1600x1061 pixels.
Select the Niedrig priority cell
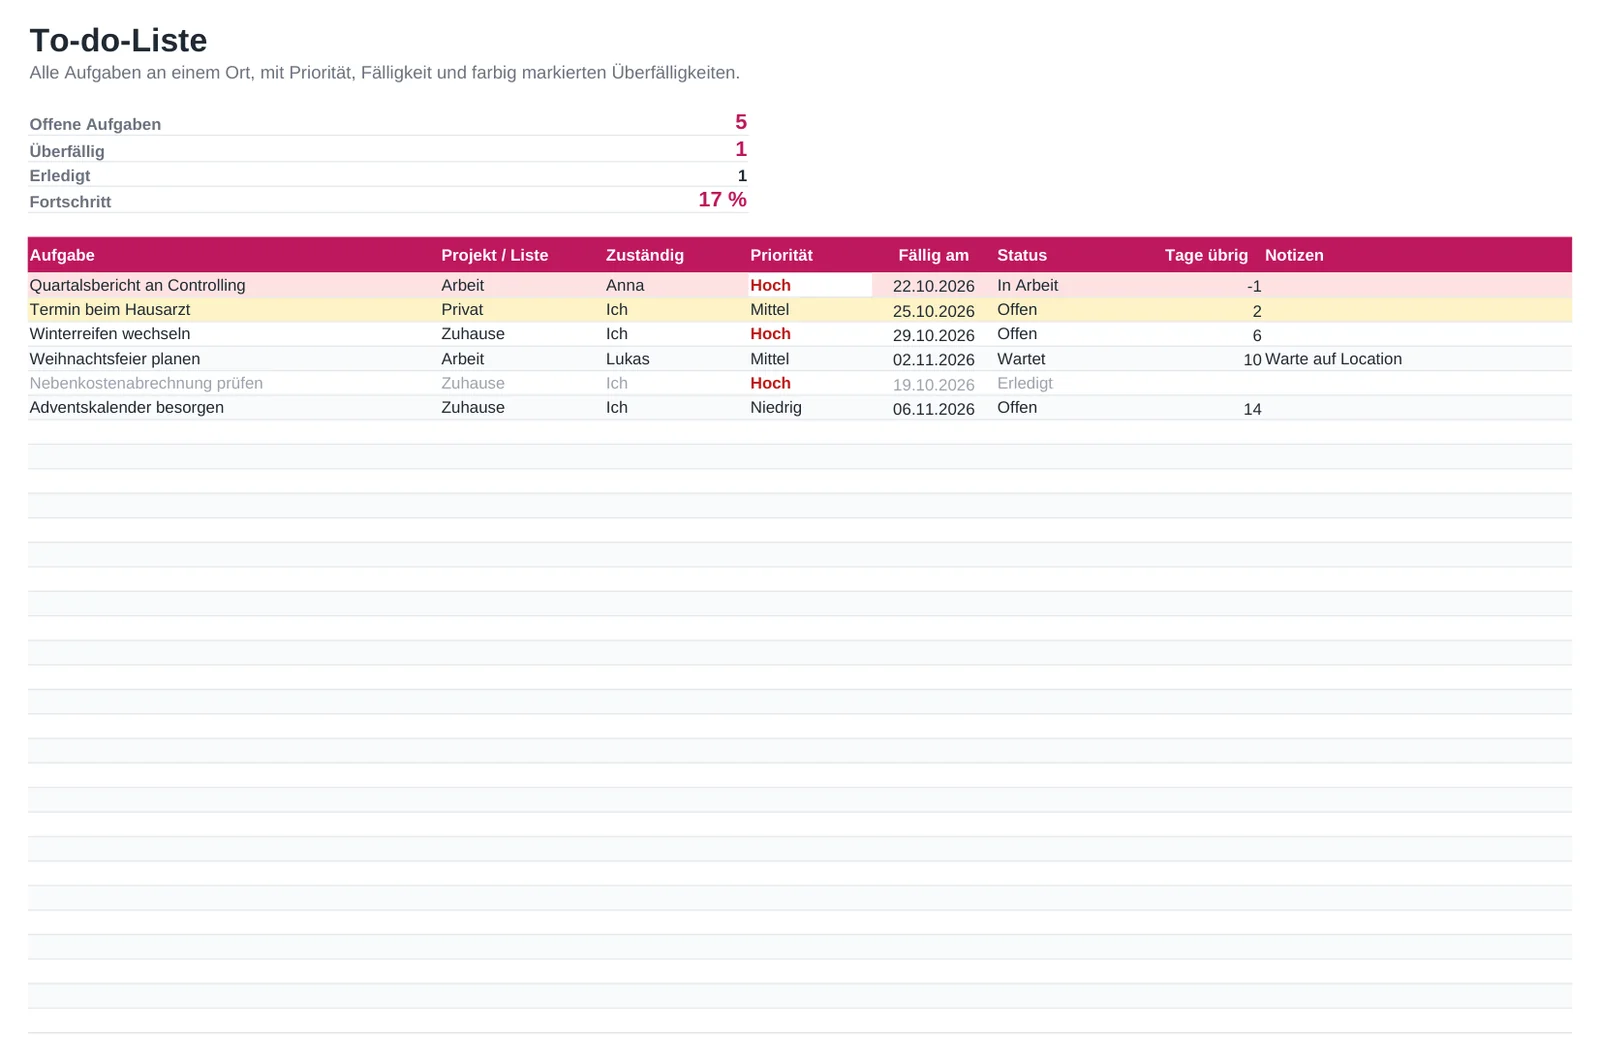[776, 408]
